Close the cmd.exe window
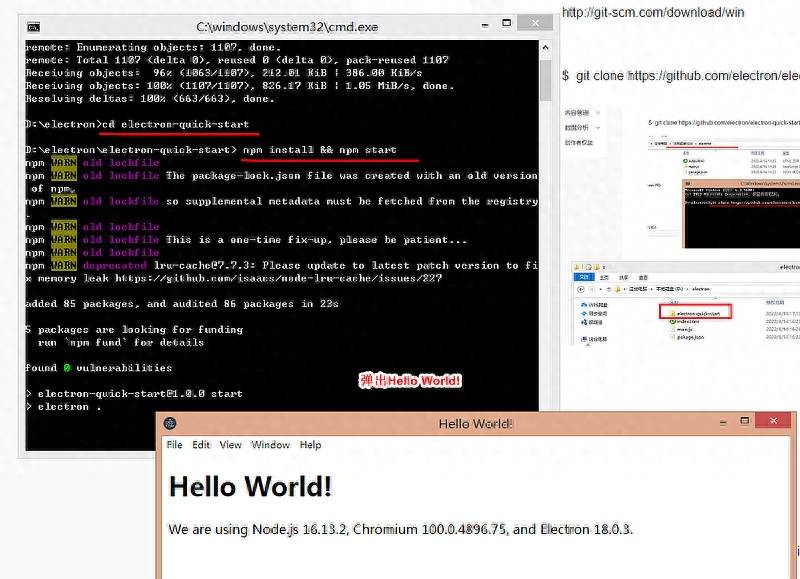 tap(535, 22)
